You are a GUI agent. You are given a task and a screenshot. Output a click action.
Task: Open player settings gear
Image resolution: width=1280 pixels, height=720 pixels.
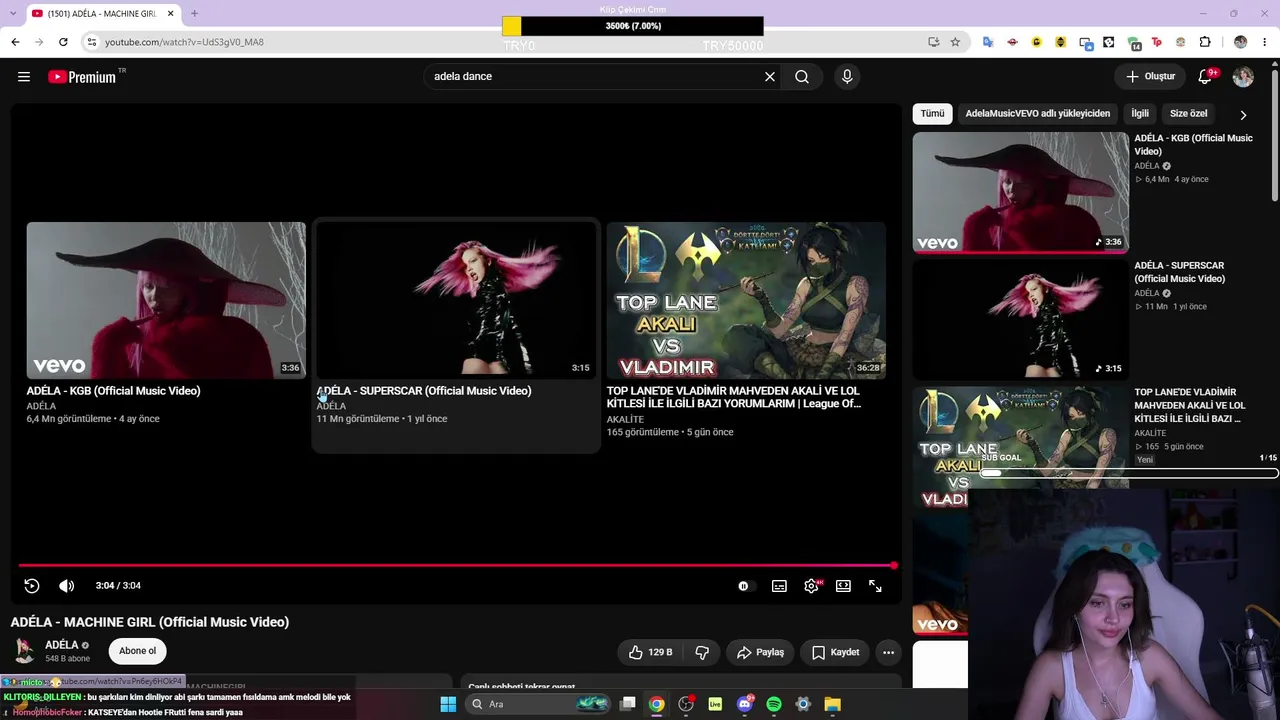tap(811, 586)
